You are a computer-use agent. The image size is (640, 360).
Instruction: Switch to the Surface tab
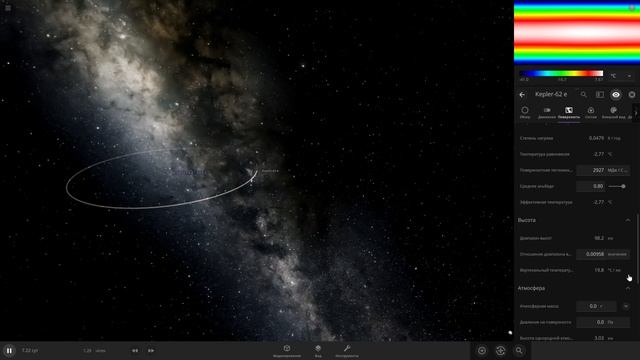pyautogui.click(x=569, y=112)
